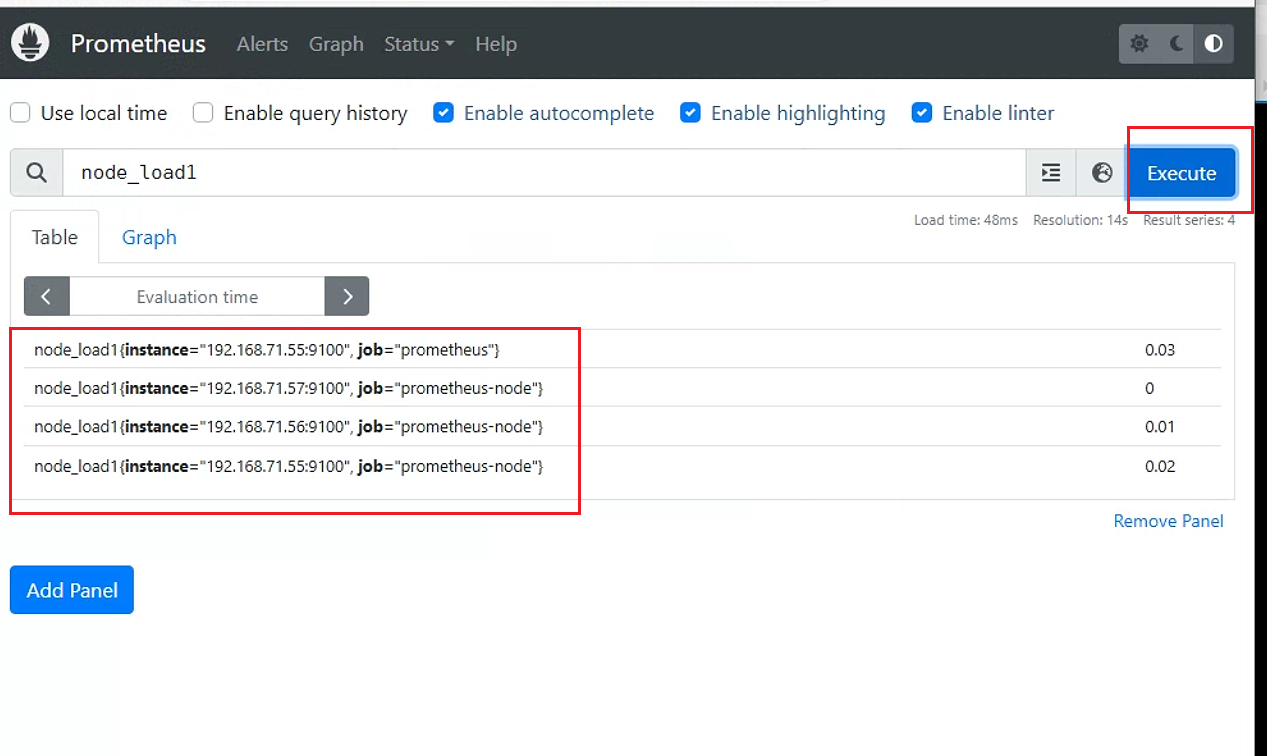Click the Evaluation time input box
The image size is (1267, 756).
[x=197, y=296]
